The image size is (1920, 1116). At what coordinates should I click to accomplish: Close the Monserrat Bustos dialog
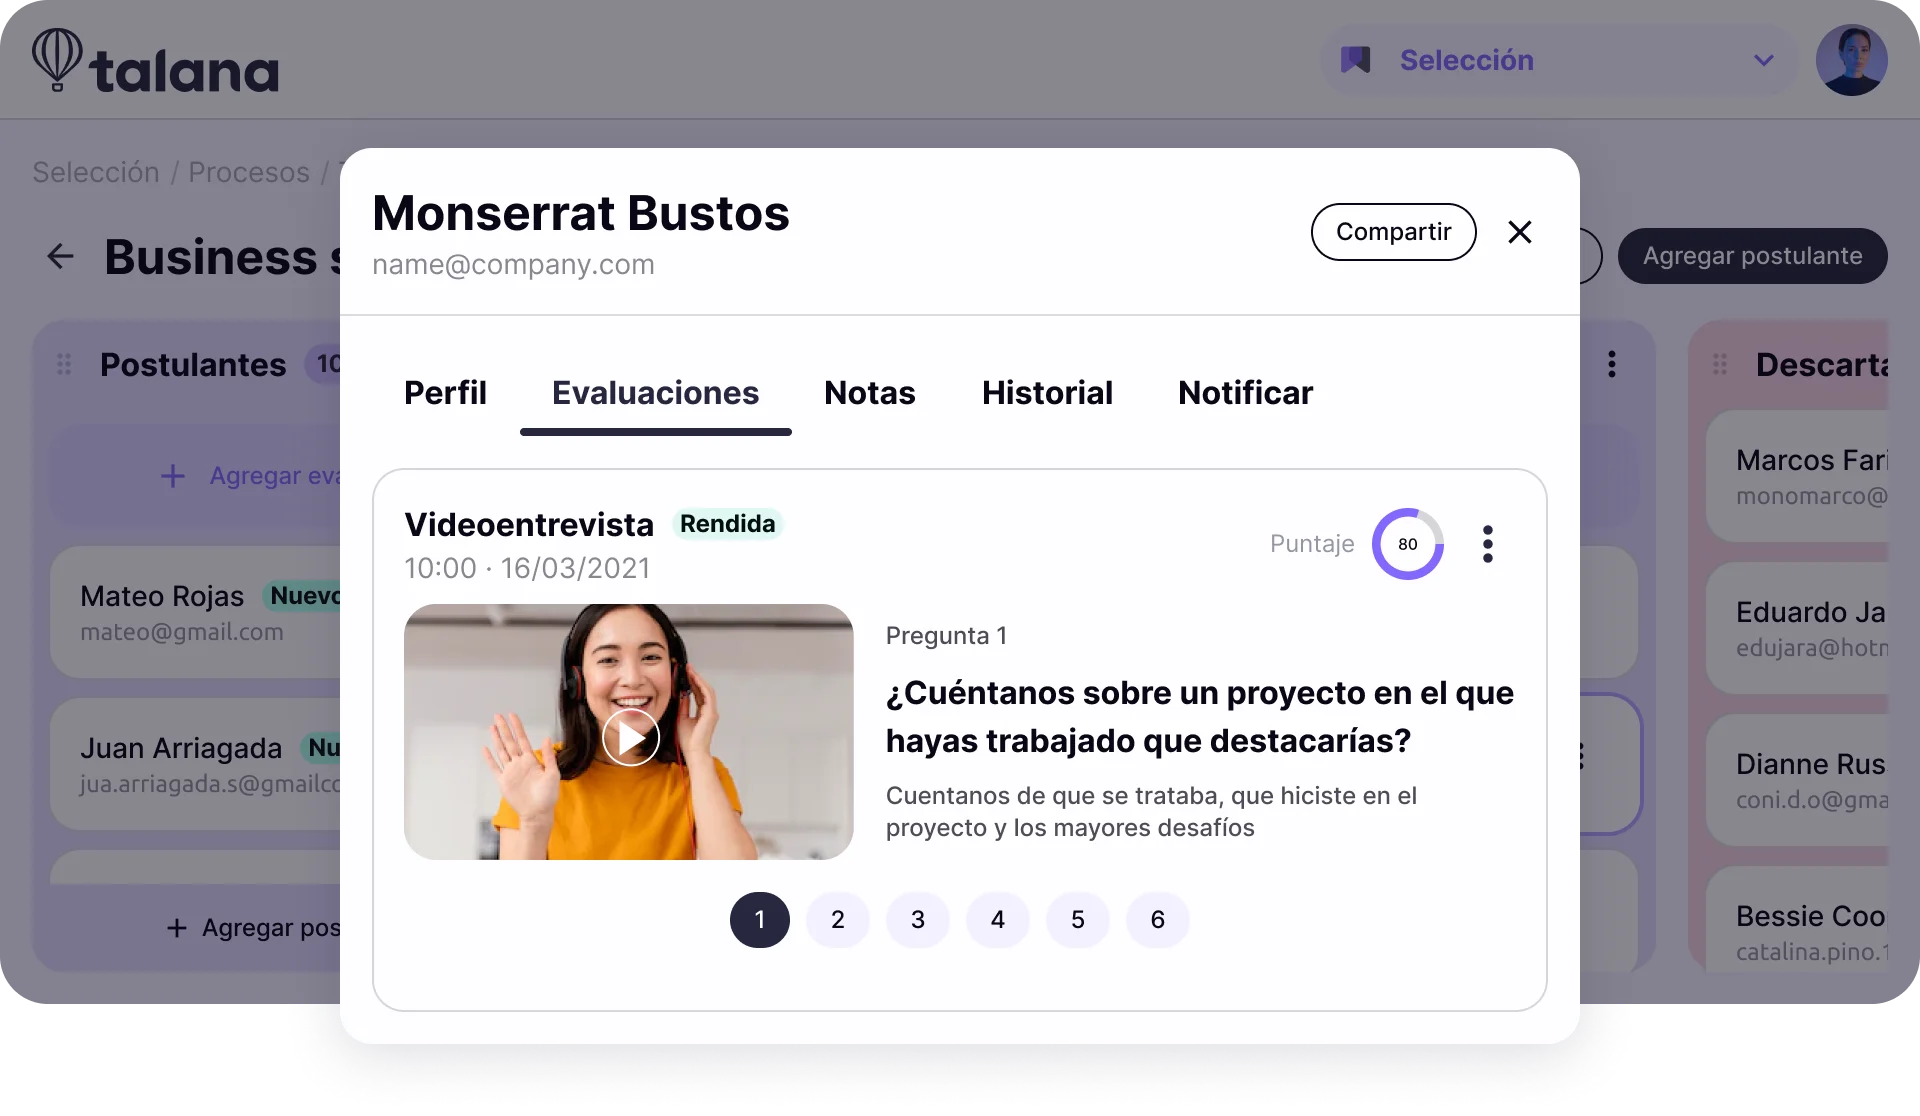(x=1520, y=232)
